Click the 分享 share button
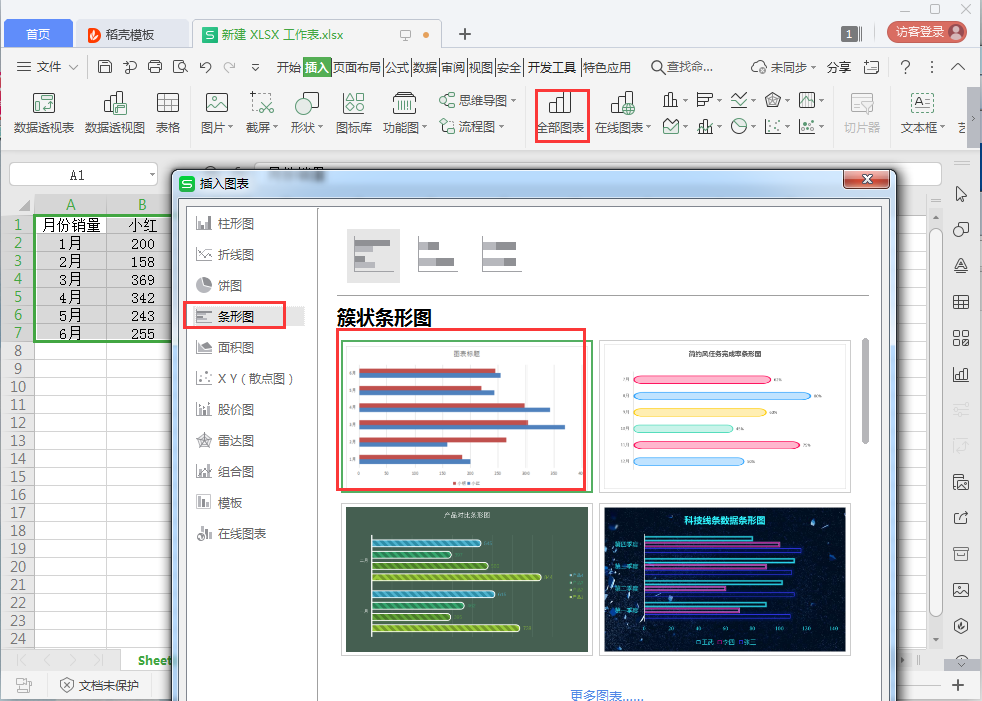Screen dimensions: 982x701 tap(839, 67)
